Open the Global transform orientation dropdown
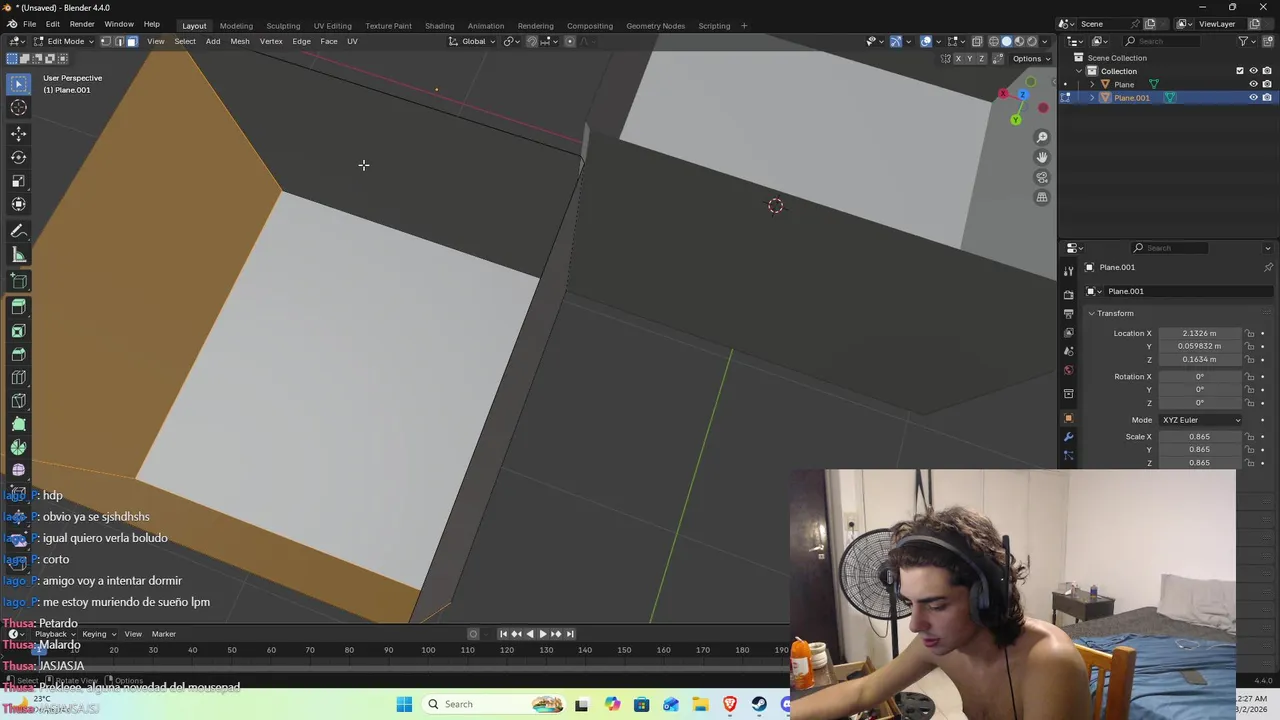Viewport: 1280px width, 720px height. (x=472, y=41)
